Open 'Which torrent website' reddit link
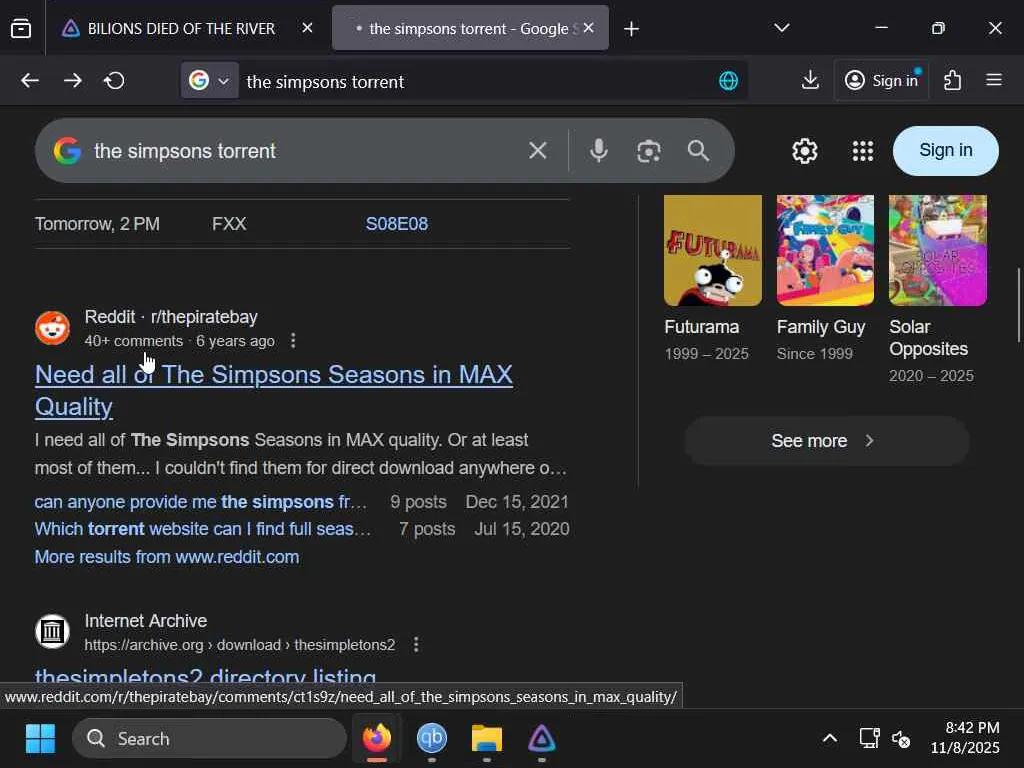The width and height of the screenshot is (1024, 768). click(x=202, y=528)
